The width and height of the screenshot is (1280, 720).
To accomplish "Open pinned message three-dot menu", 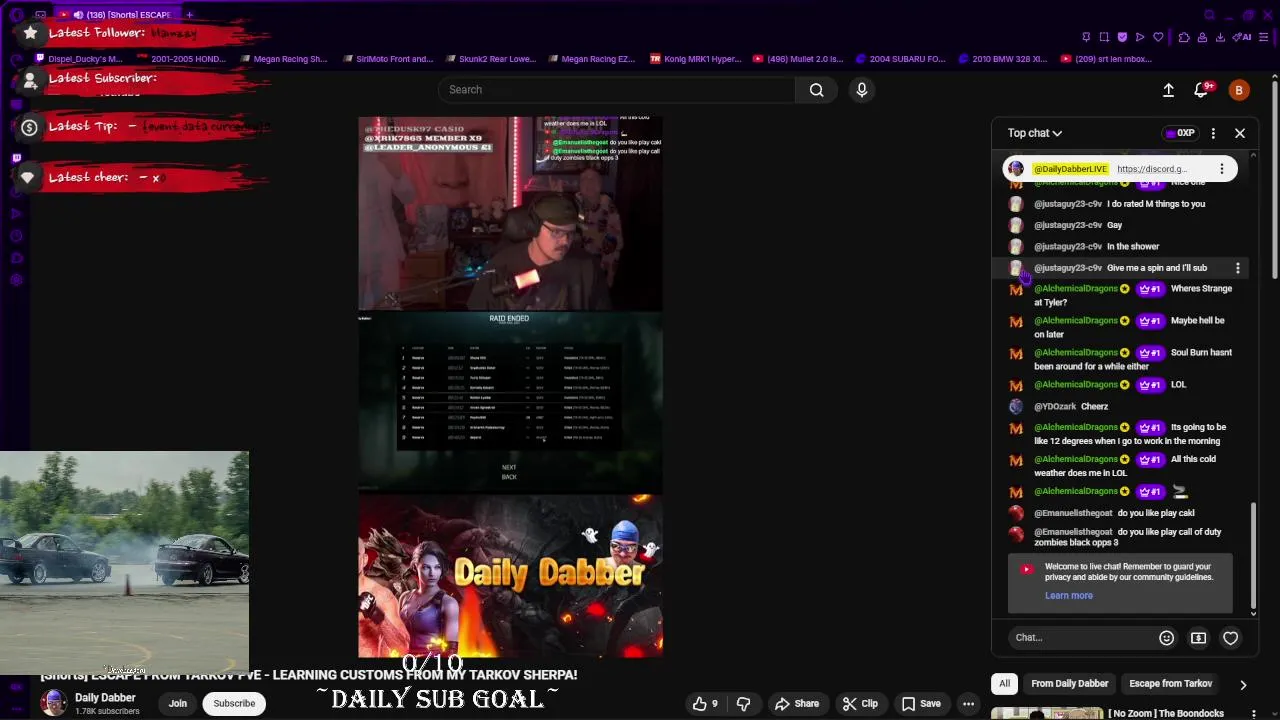I will pyautogui.click(x=1221, y=169).
